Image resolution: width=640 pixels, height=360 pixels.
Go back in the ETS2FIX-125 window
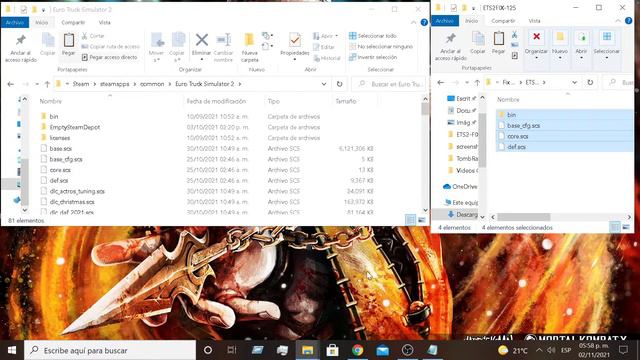[440, 82]
